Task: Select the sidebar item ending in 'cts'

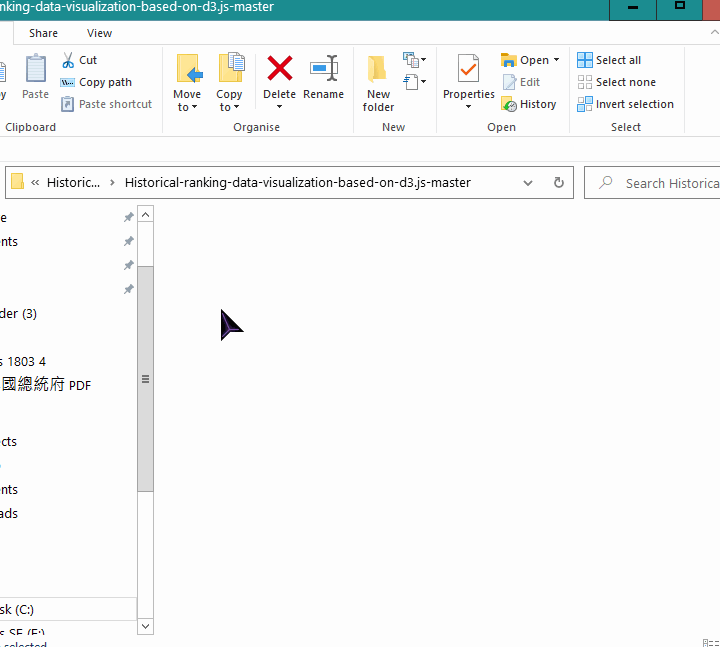Action: pos(9,442)
